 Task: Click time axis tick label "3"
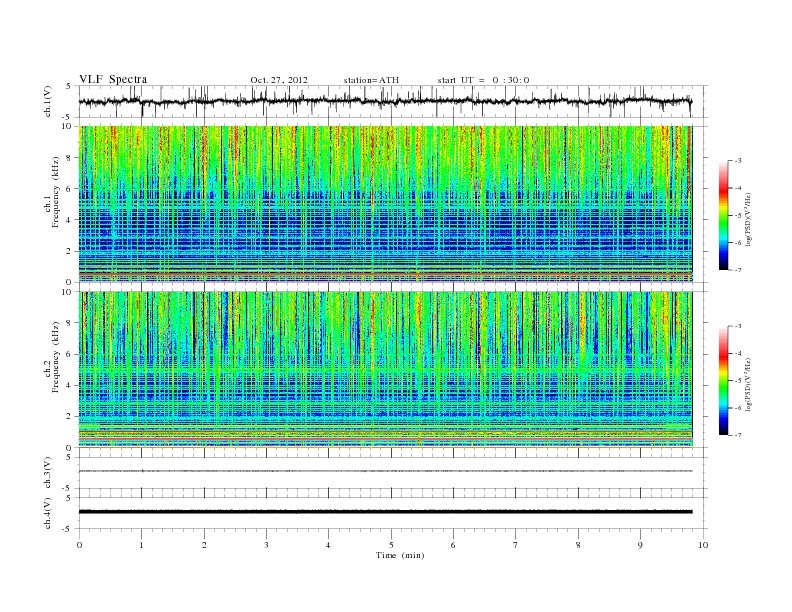click(x=266, y=545)
